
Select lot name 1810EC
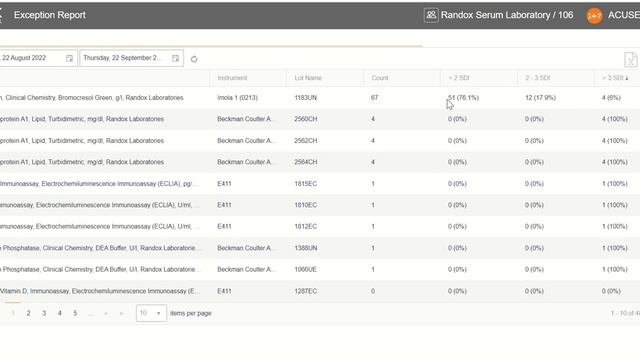click(306, 205)
